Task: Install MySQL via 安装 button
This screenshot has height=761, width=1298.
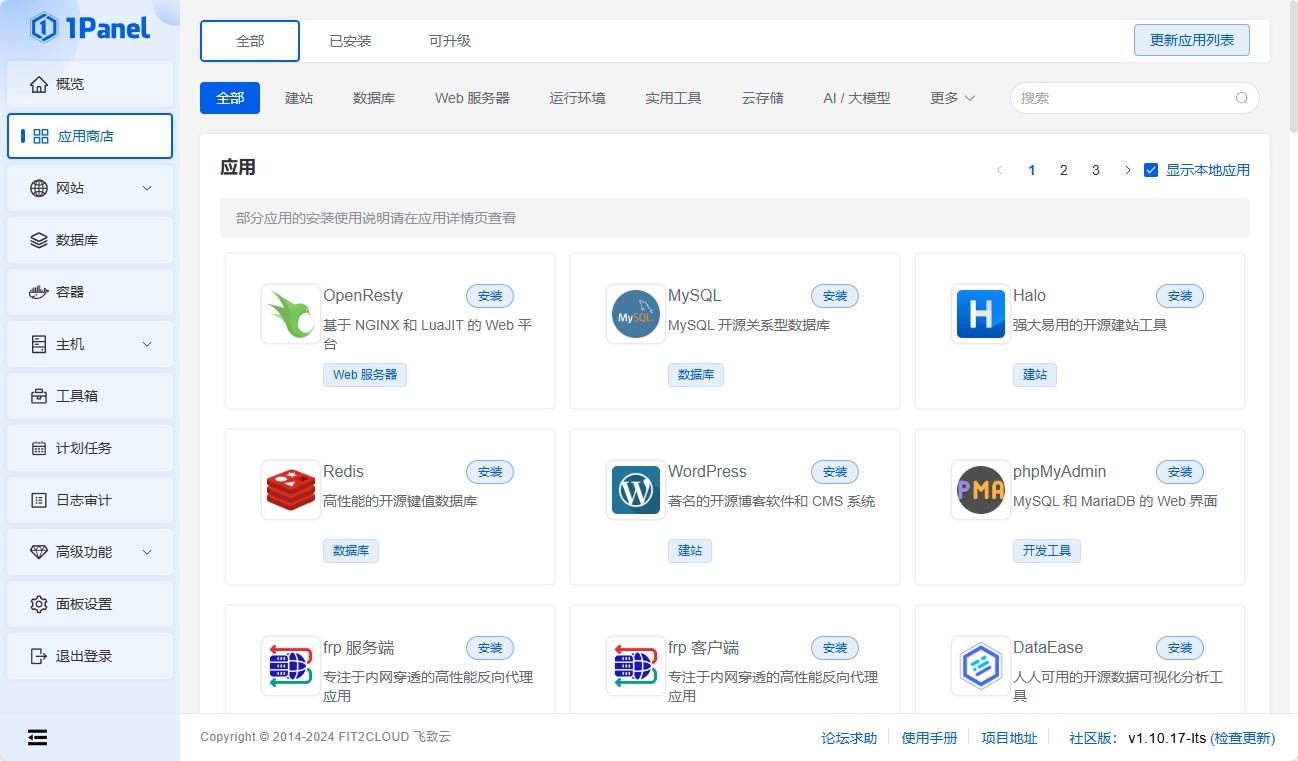Action: click(835, 296)
